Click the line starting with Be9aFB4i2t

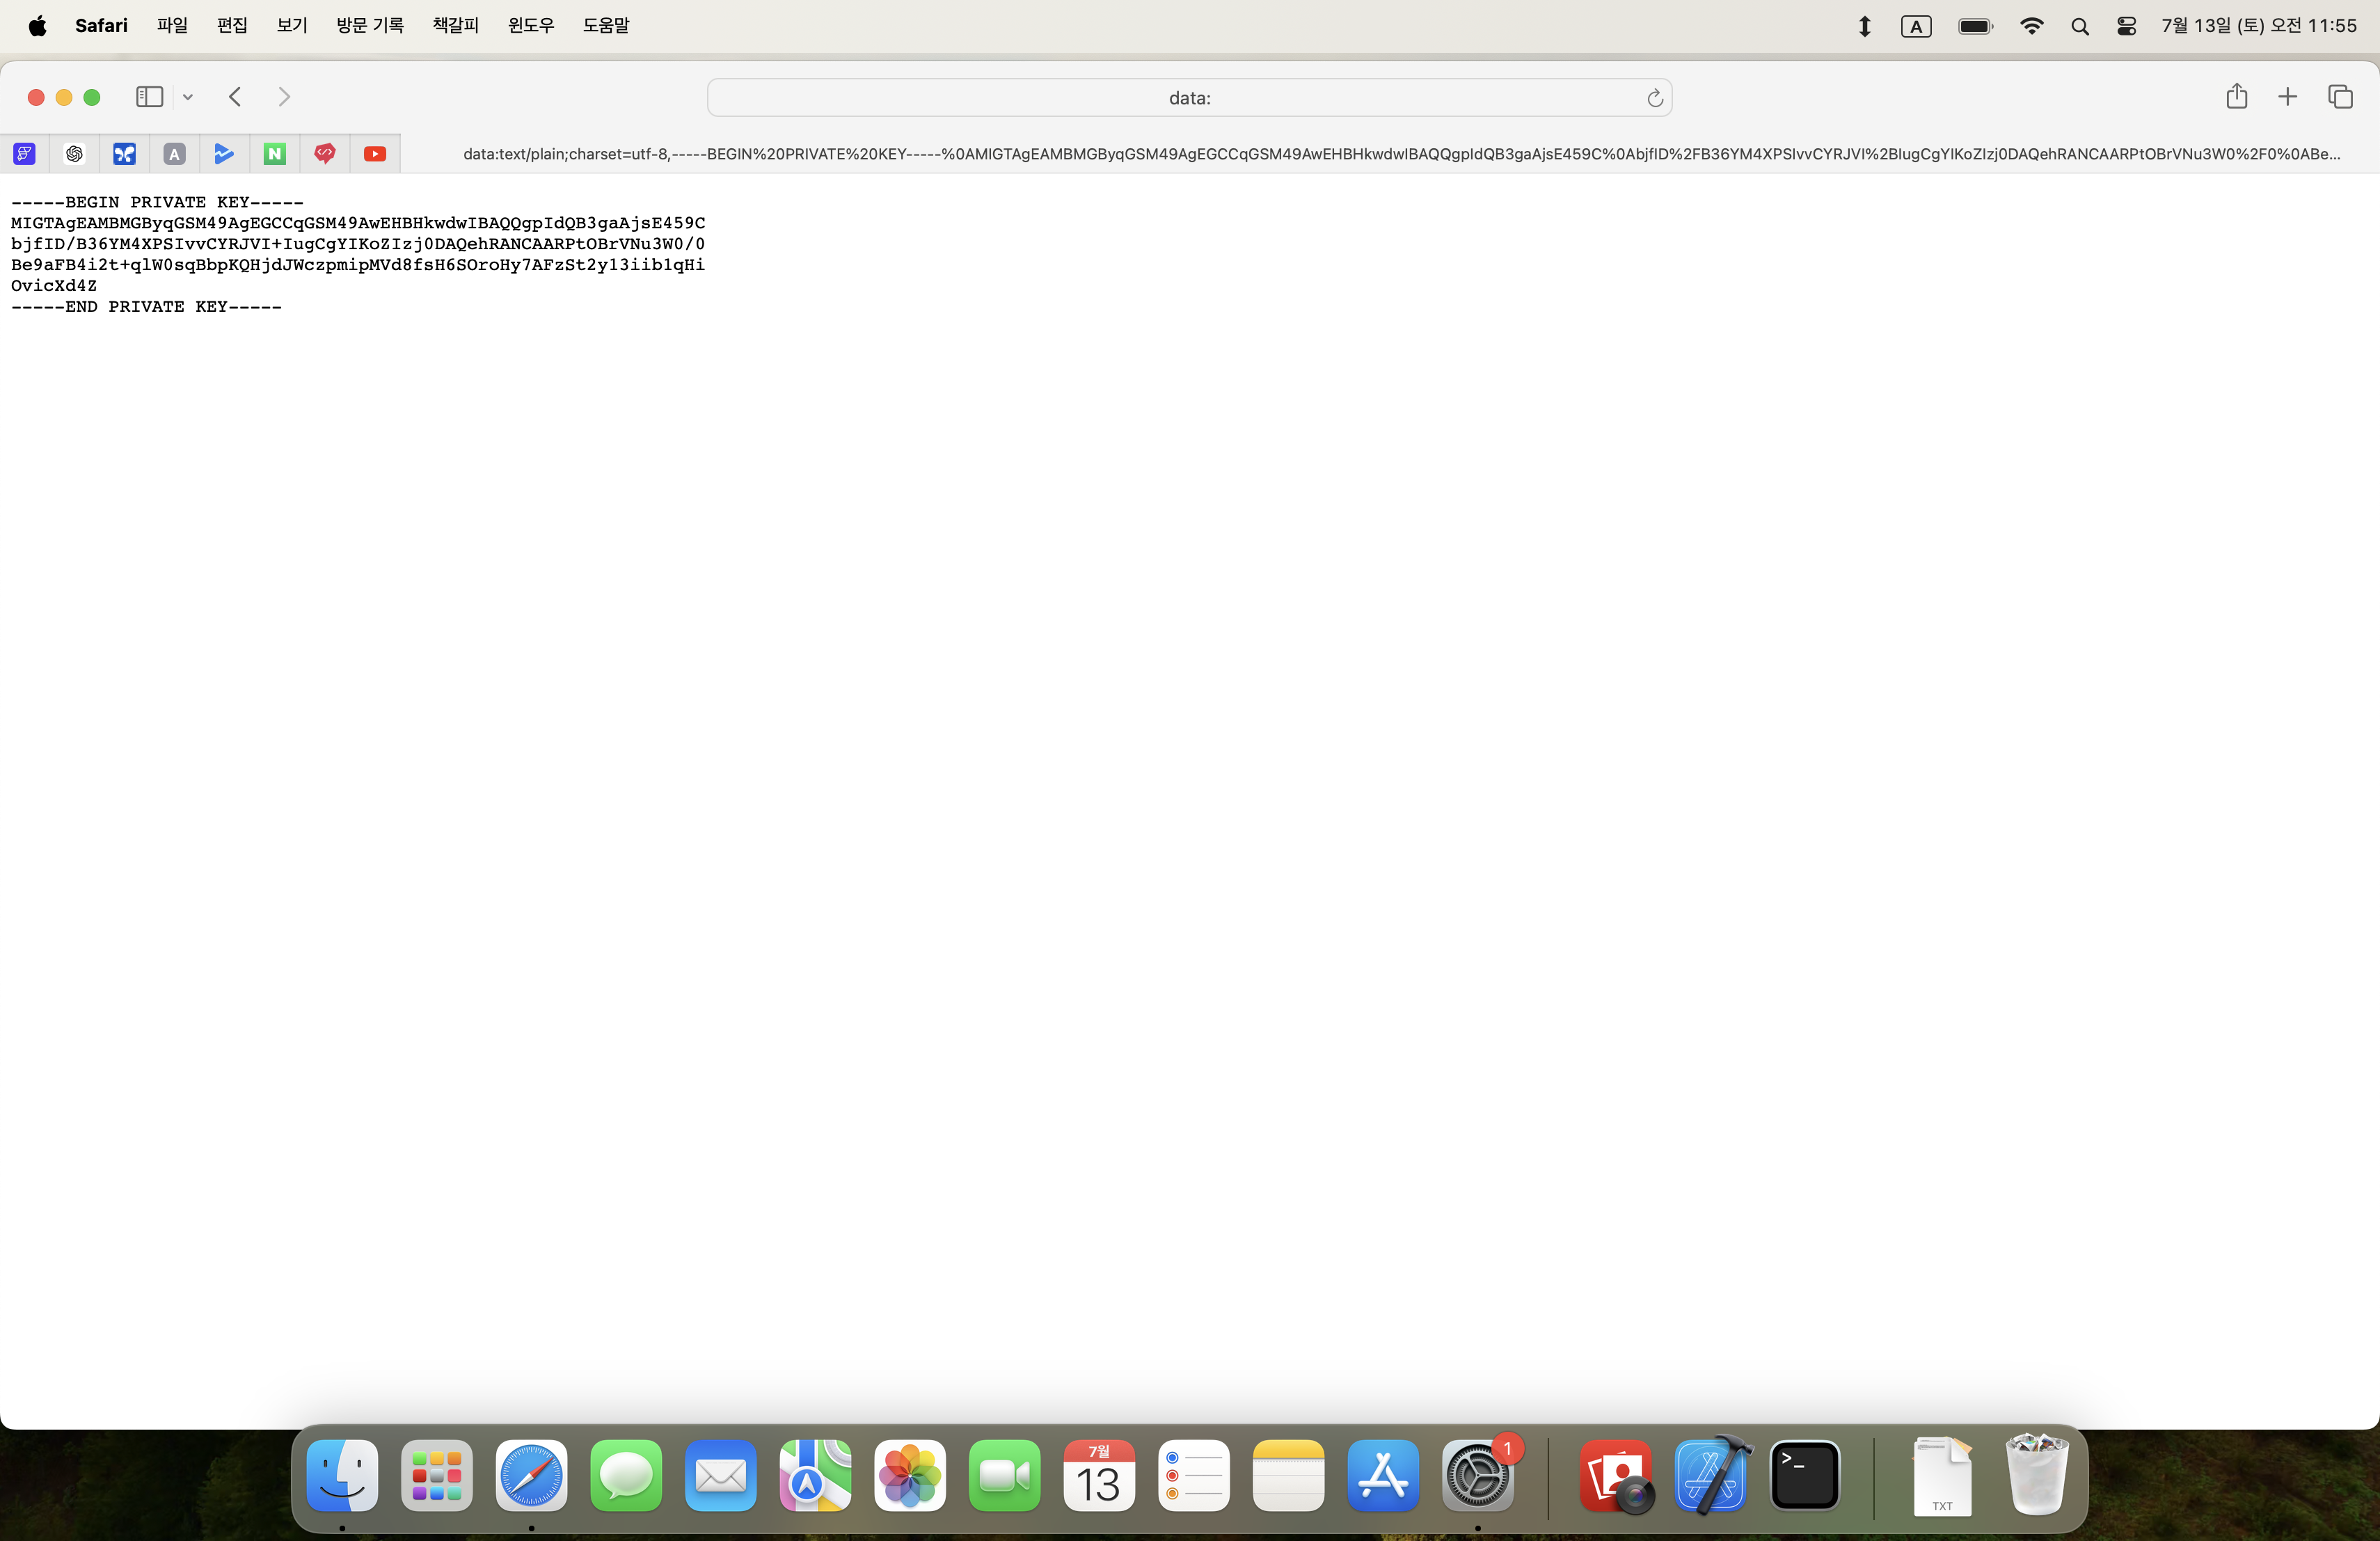click(358, 265)
